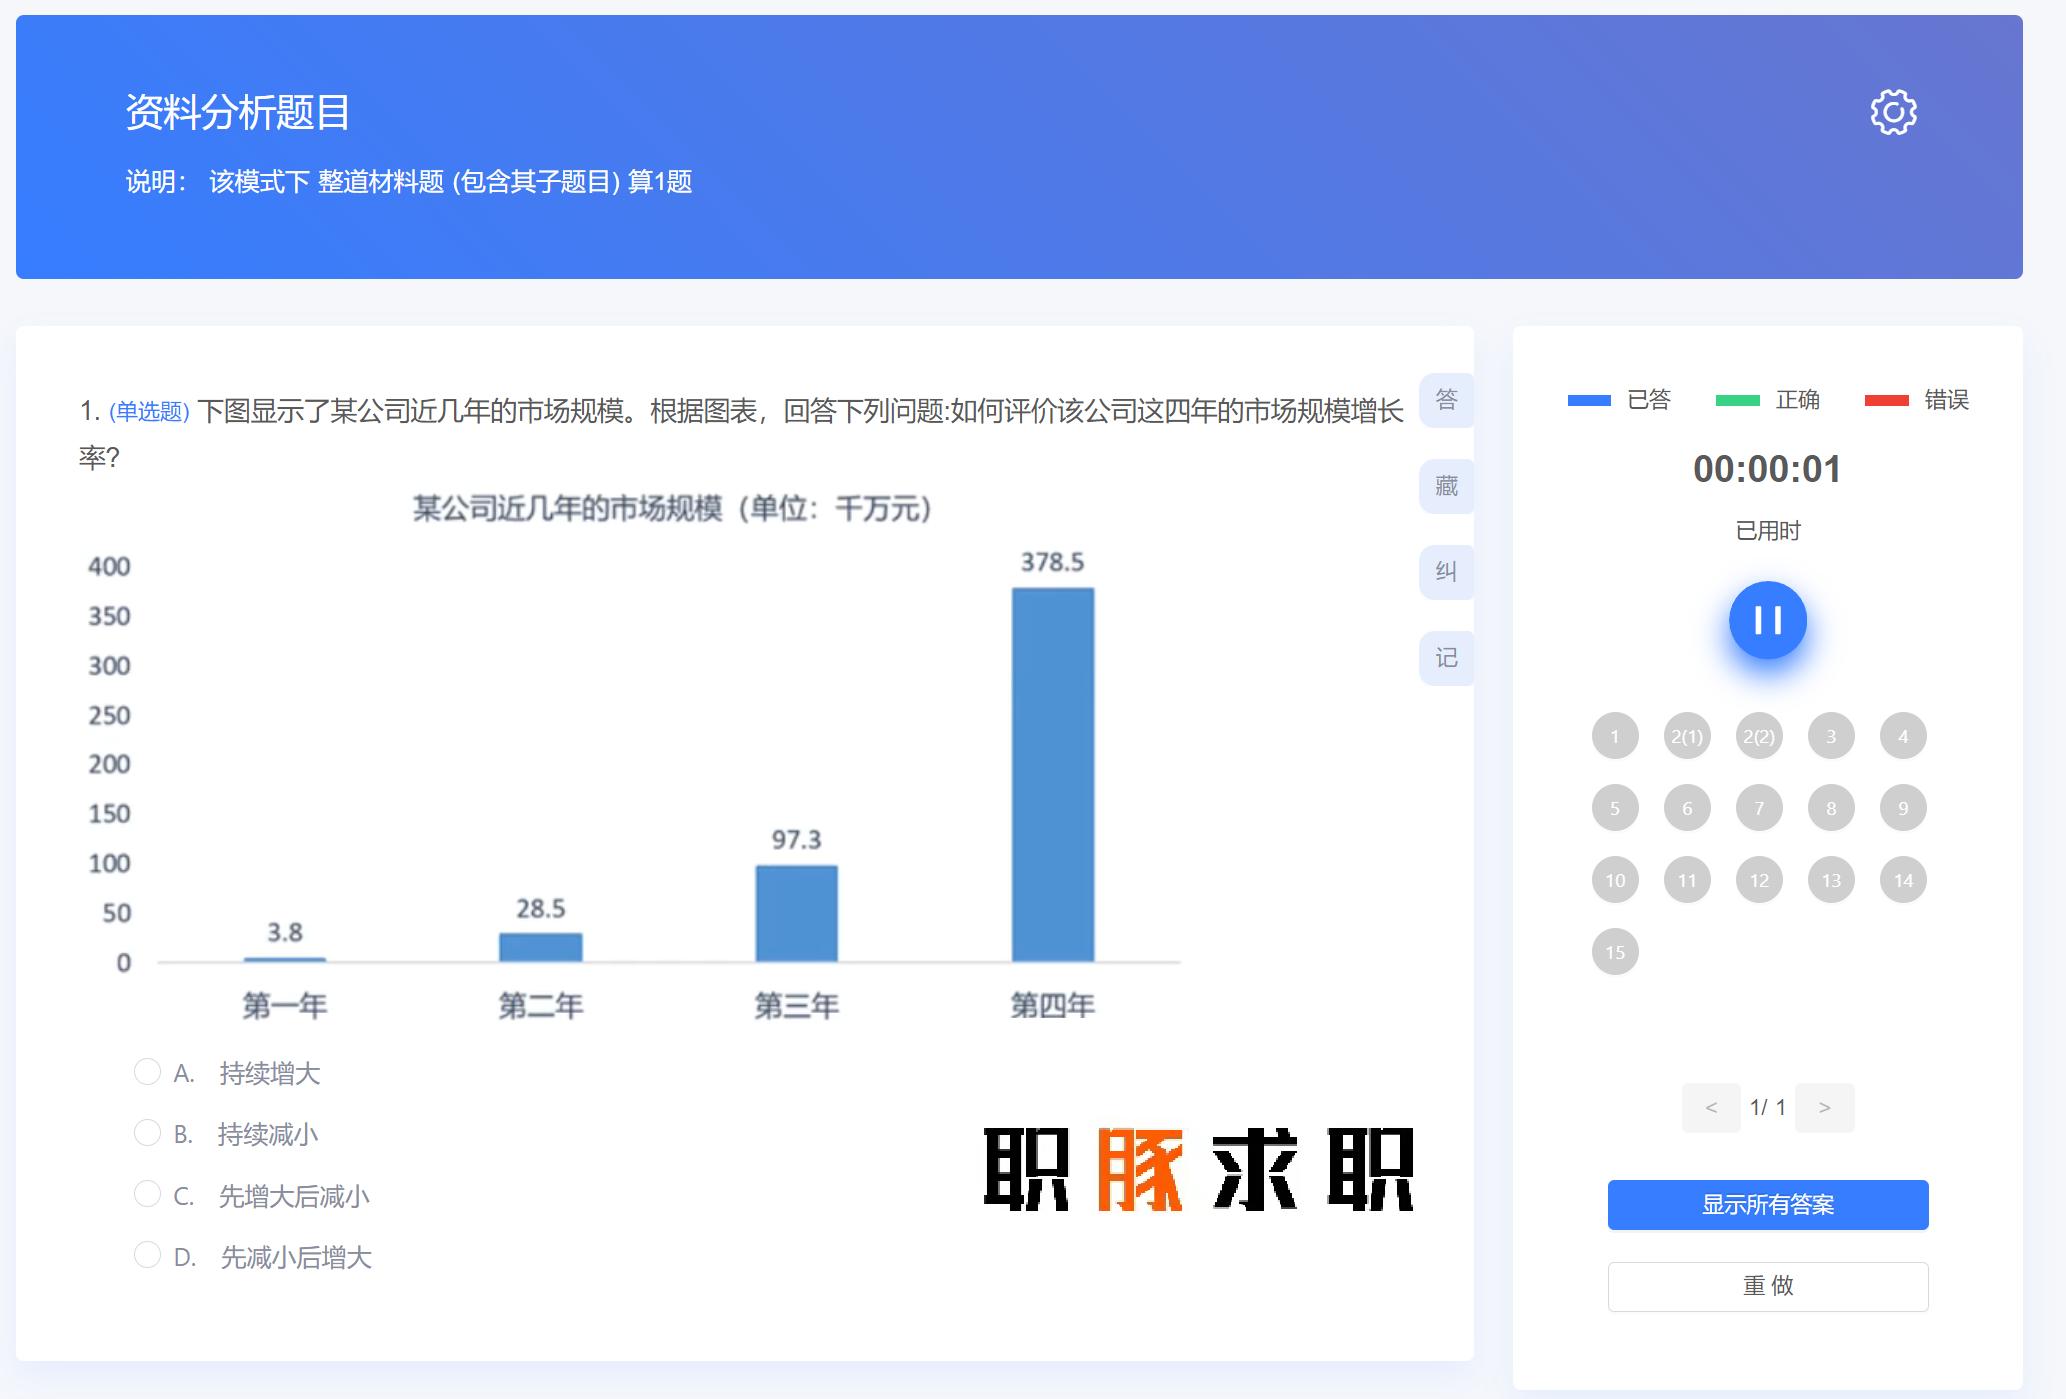Screen dimensions: 2066x1399
Task: Click the 答 answer side tab
Action: point(1446,400)
